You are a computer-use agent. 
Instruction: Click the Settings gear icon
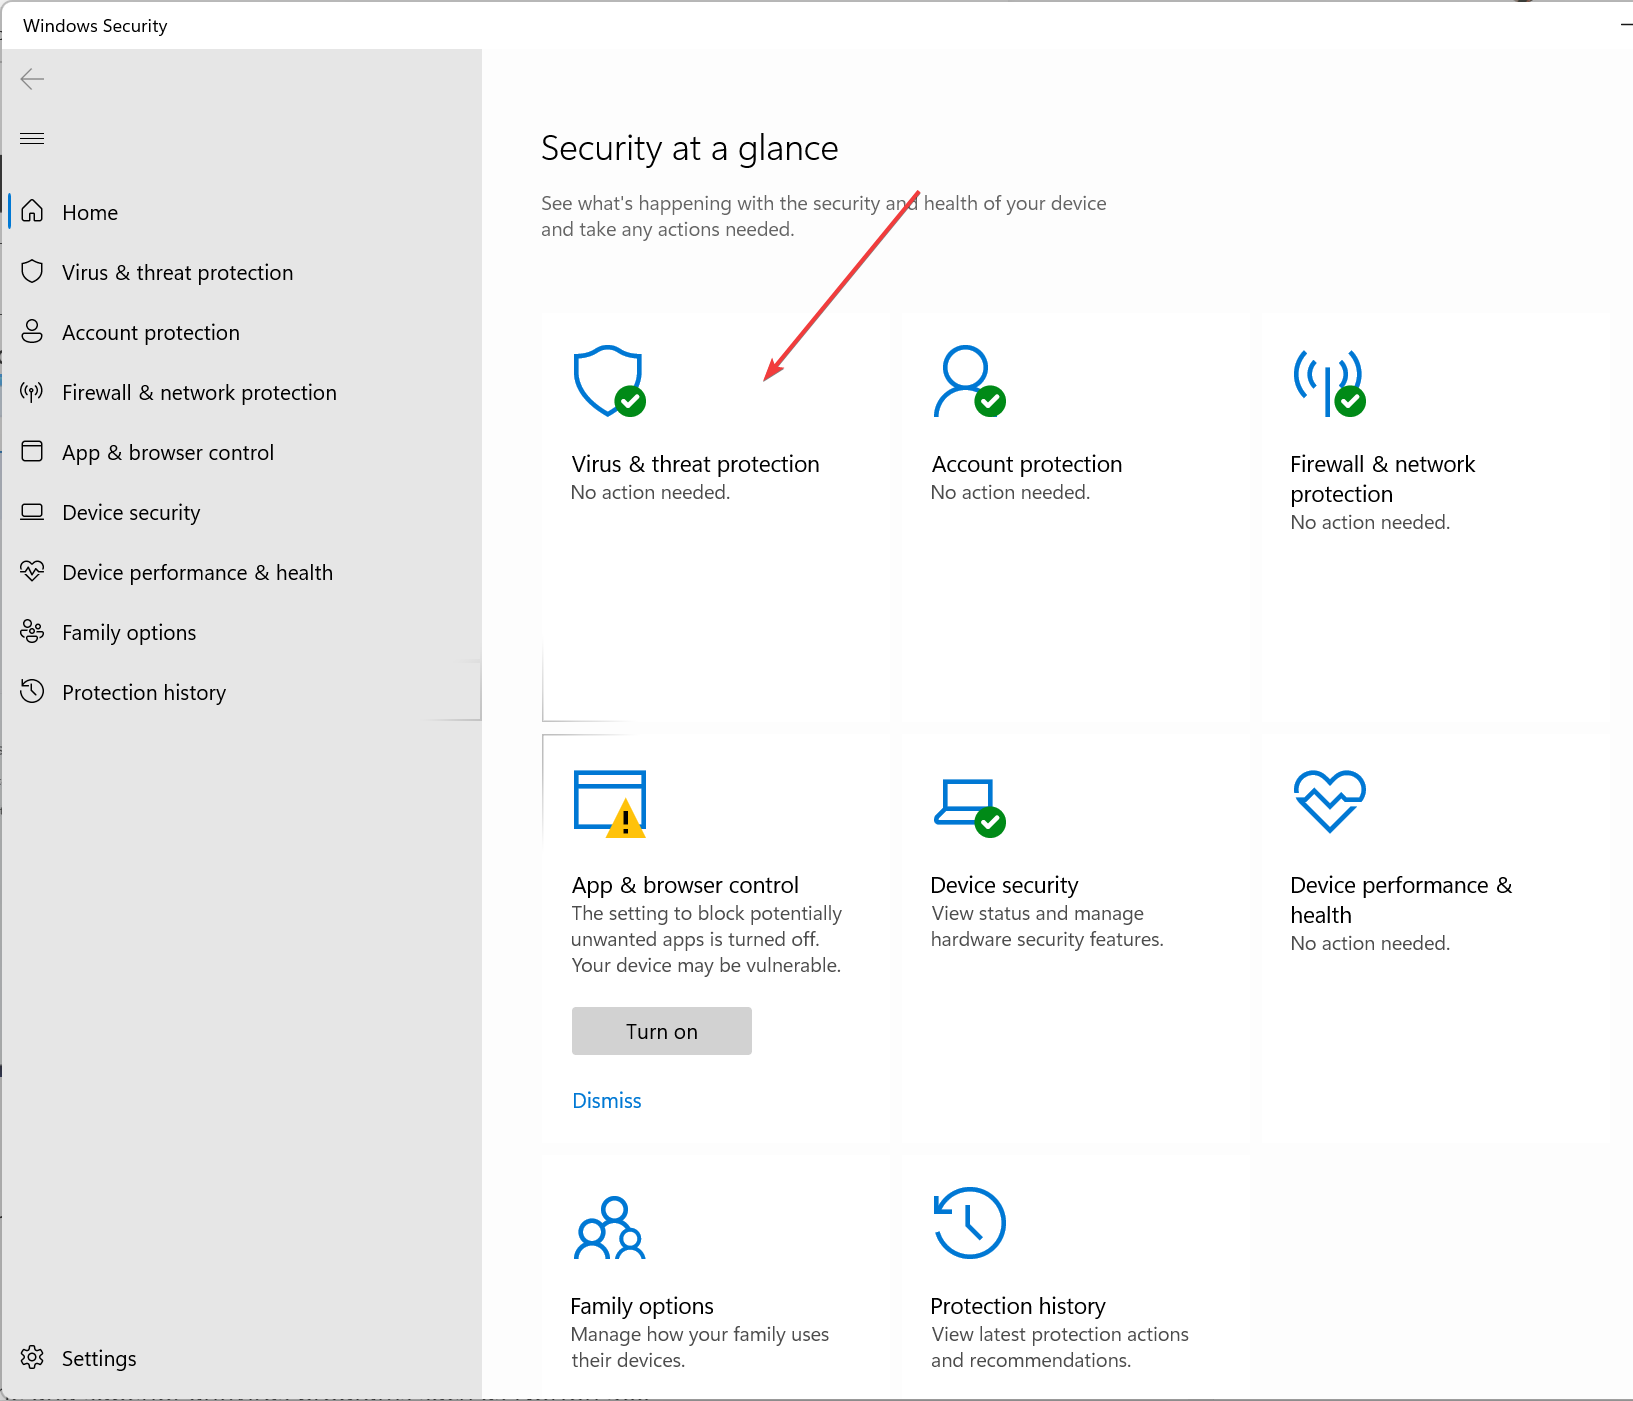click(x=32, y=1357)
